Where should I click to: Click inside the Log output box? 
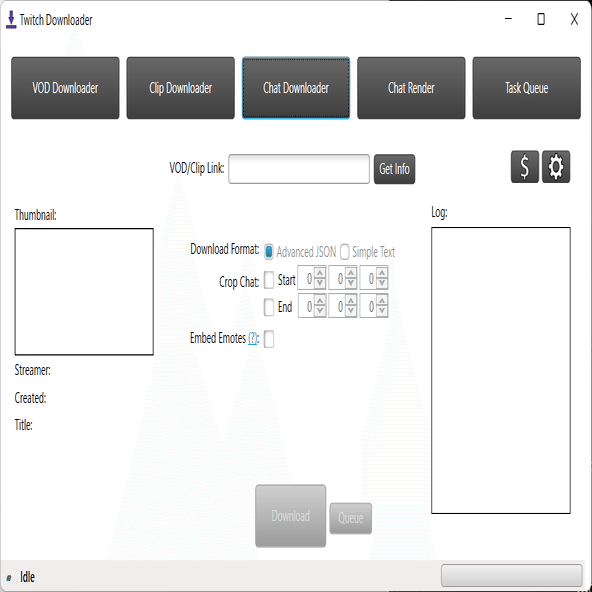point(501,370)
